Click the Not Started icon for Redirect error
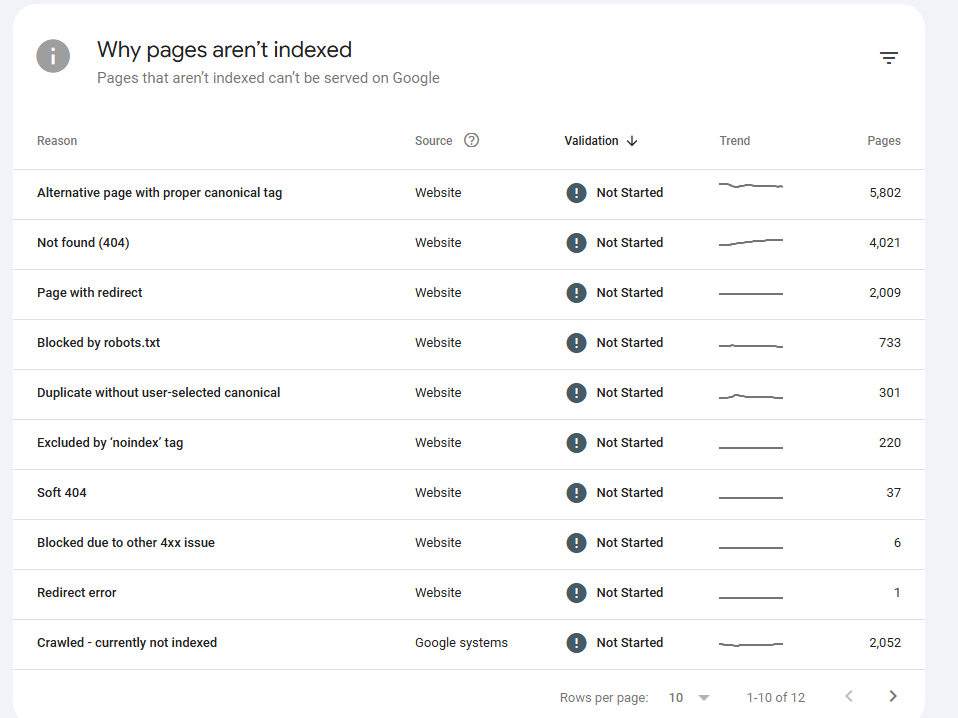This screenshot has width=958, height=718. pyautogui.click(x=576, y=593)
